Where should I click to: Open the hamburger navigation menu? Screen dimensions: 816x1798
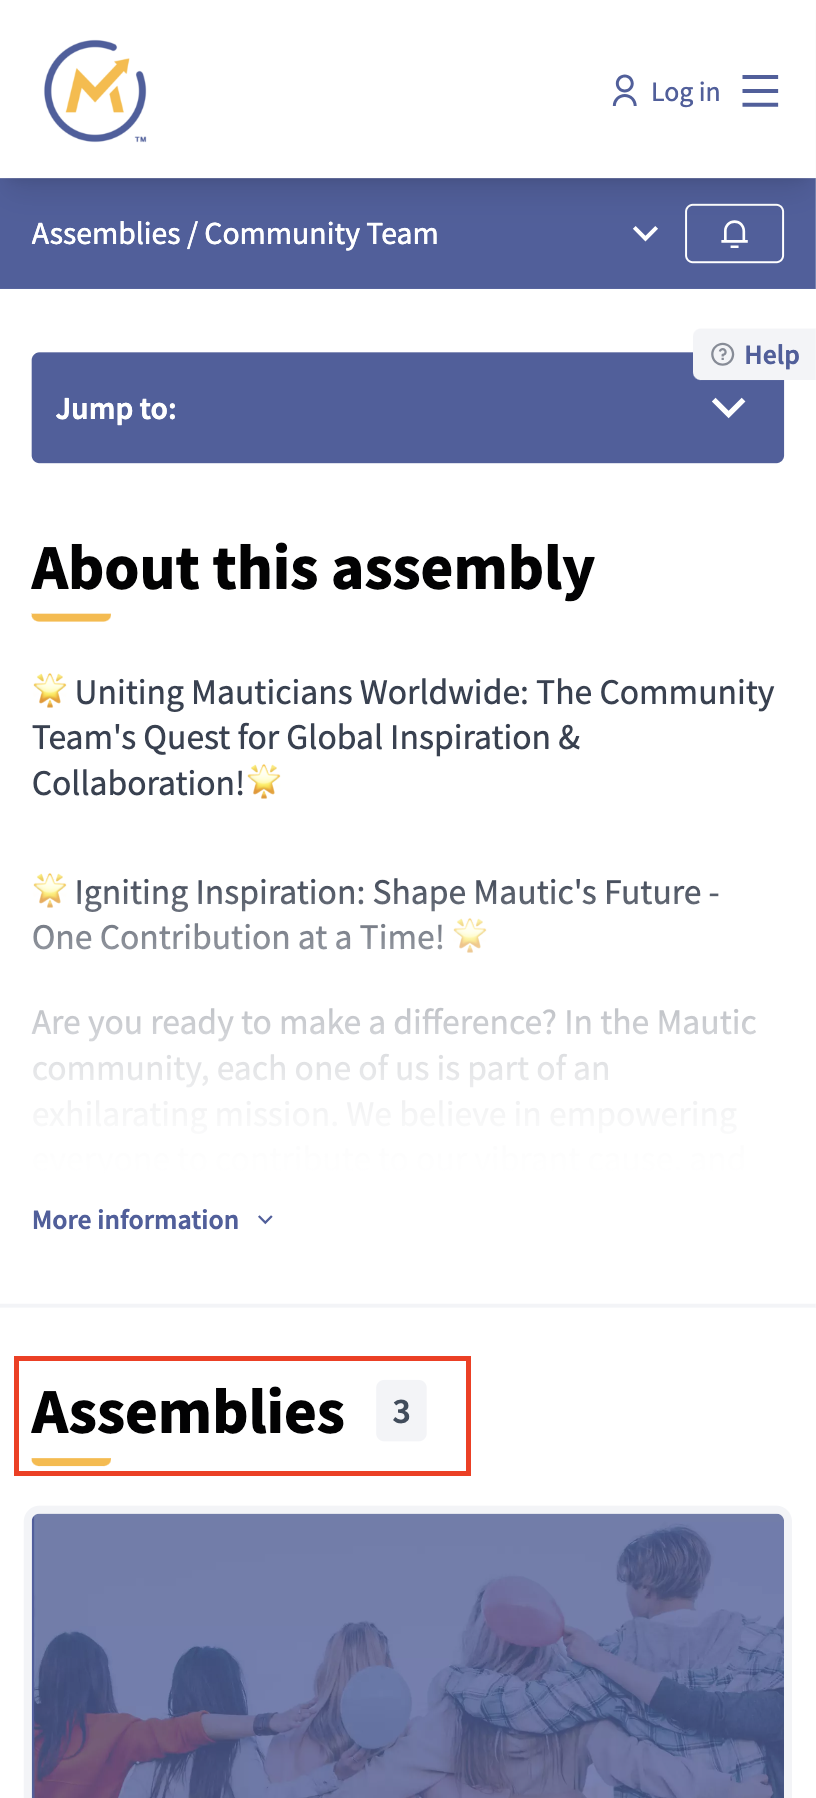click(760, 91)
